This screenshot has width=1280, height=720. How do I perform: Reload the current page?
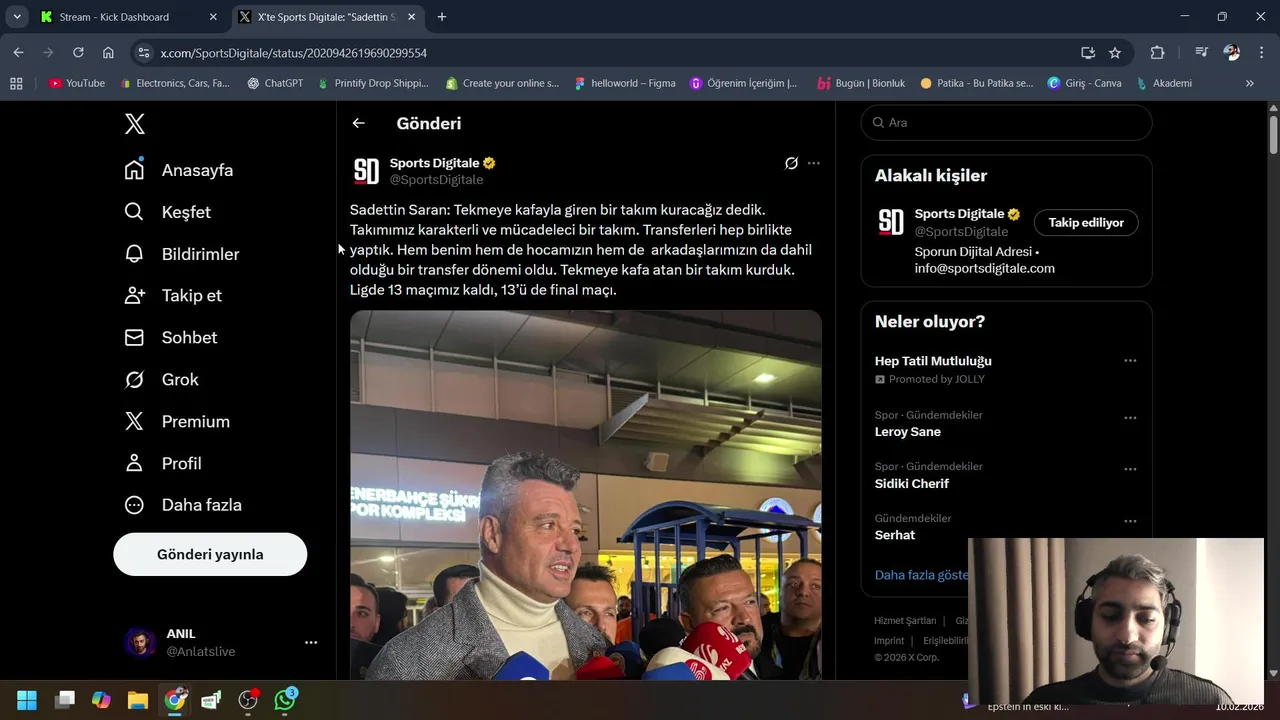pos(78,53)
